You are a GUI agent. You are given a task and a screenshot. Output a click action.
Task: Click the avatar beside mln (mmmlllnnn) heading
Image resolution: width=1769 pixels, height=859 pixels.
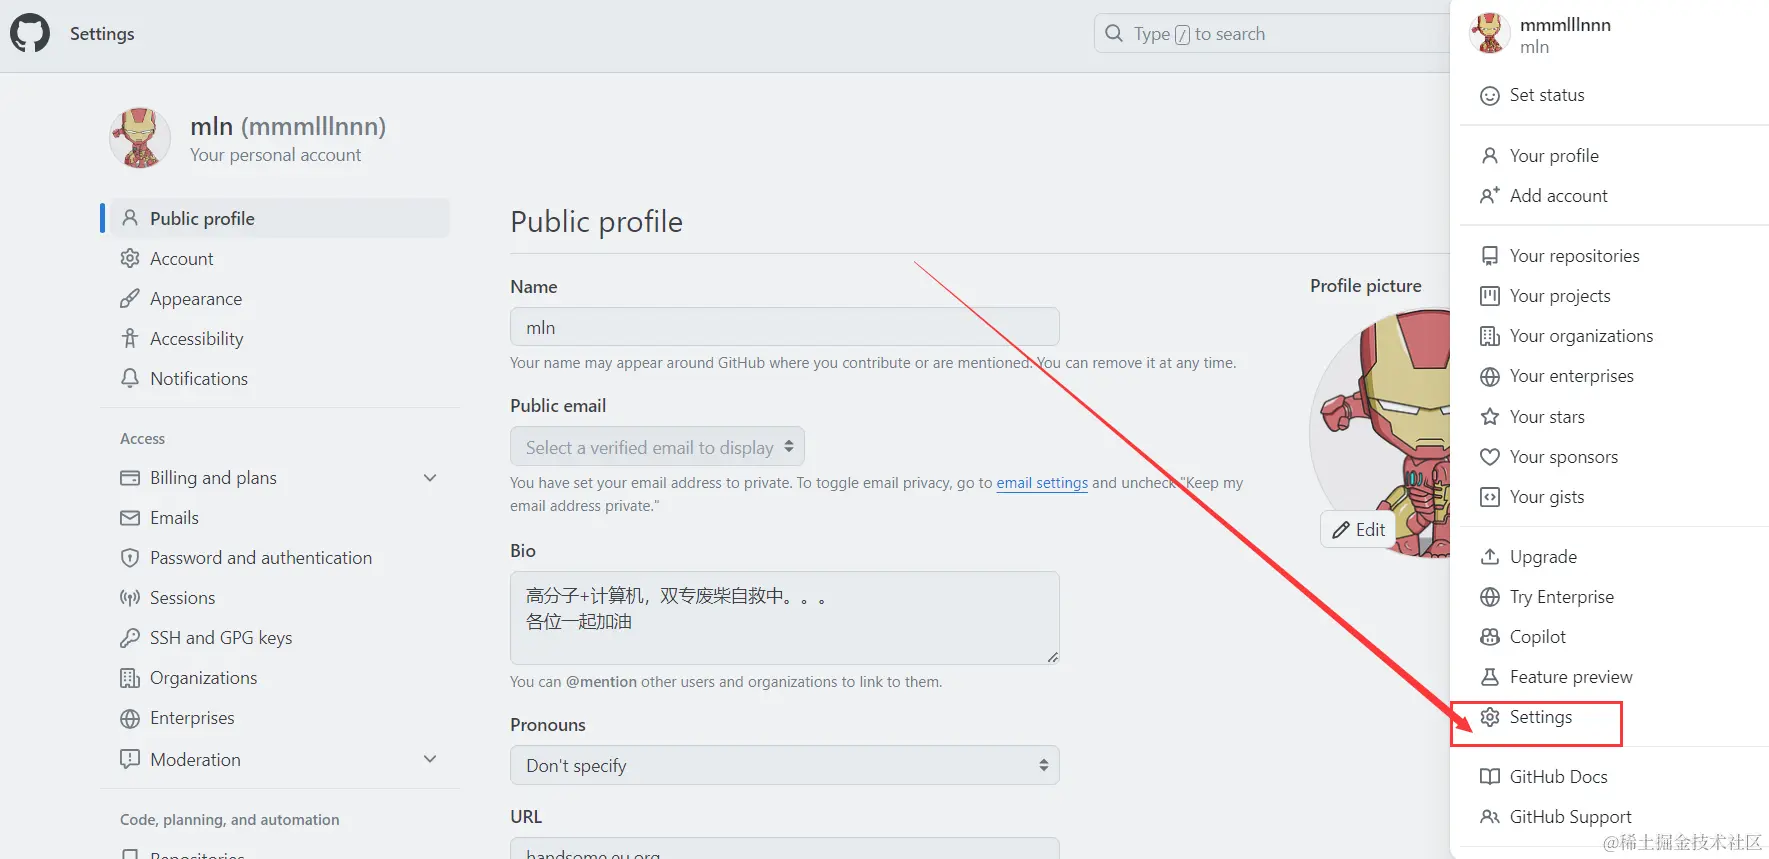(x=140, y=138)
